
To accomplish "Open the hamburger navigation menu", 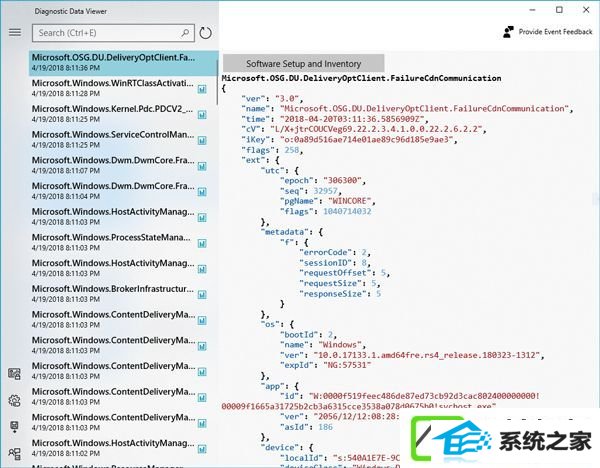I will 15,33.
